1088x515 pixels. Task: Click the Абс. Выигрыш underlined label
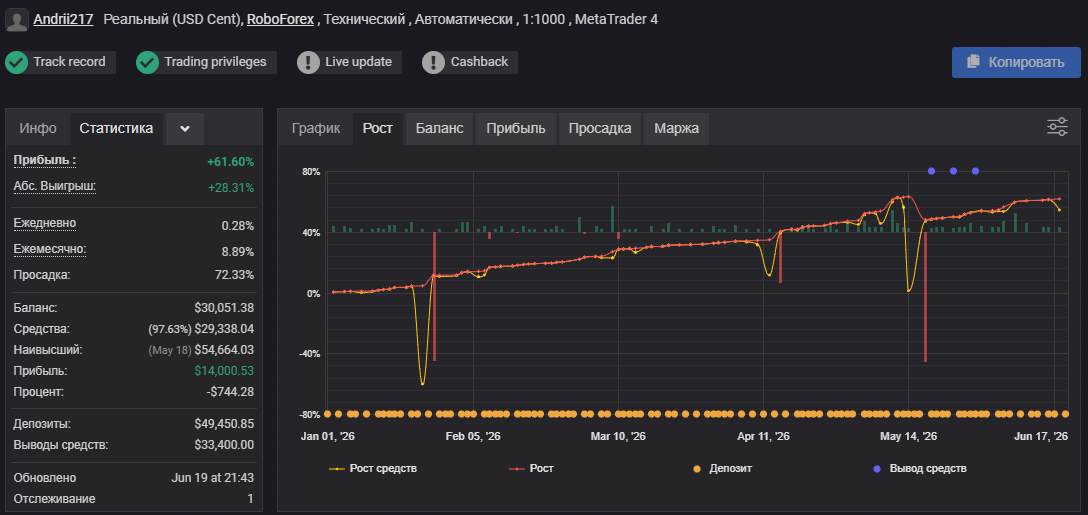click(x=55, y=186)
